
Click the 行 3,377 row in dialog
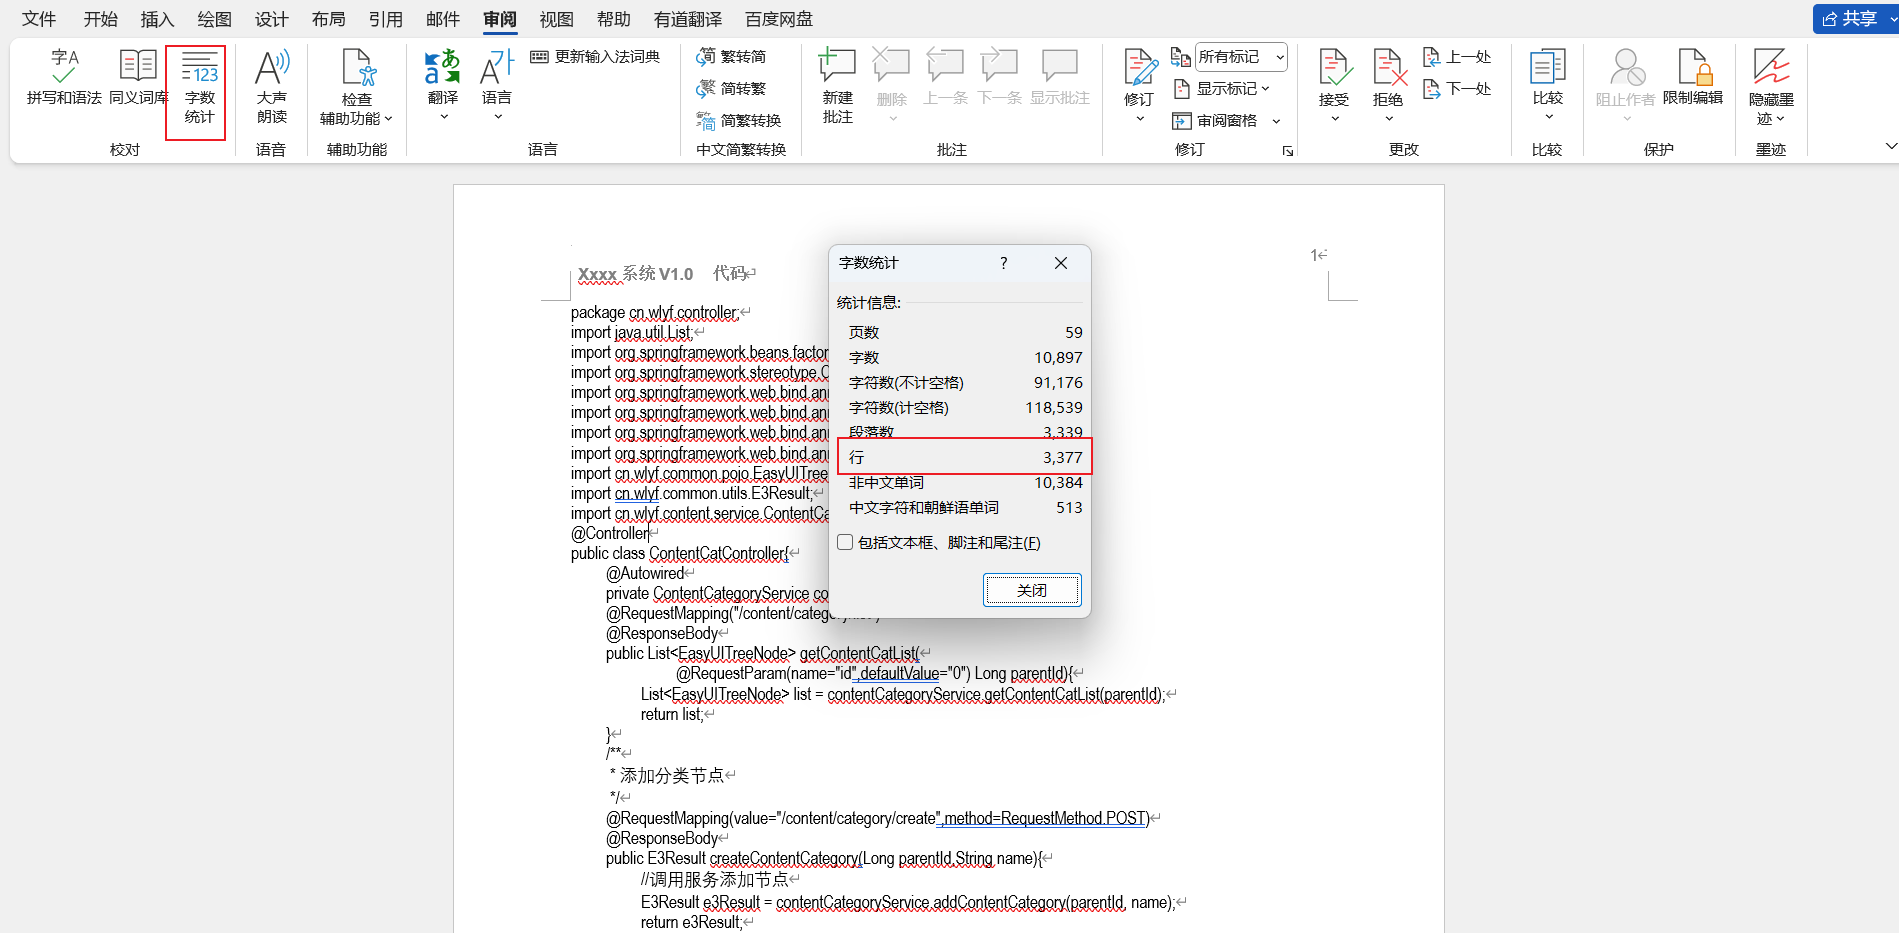click(x=965, y=457)
